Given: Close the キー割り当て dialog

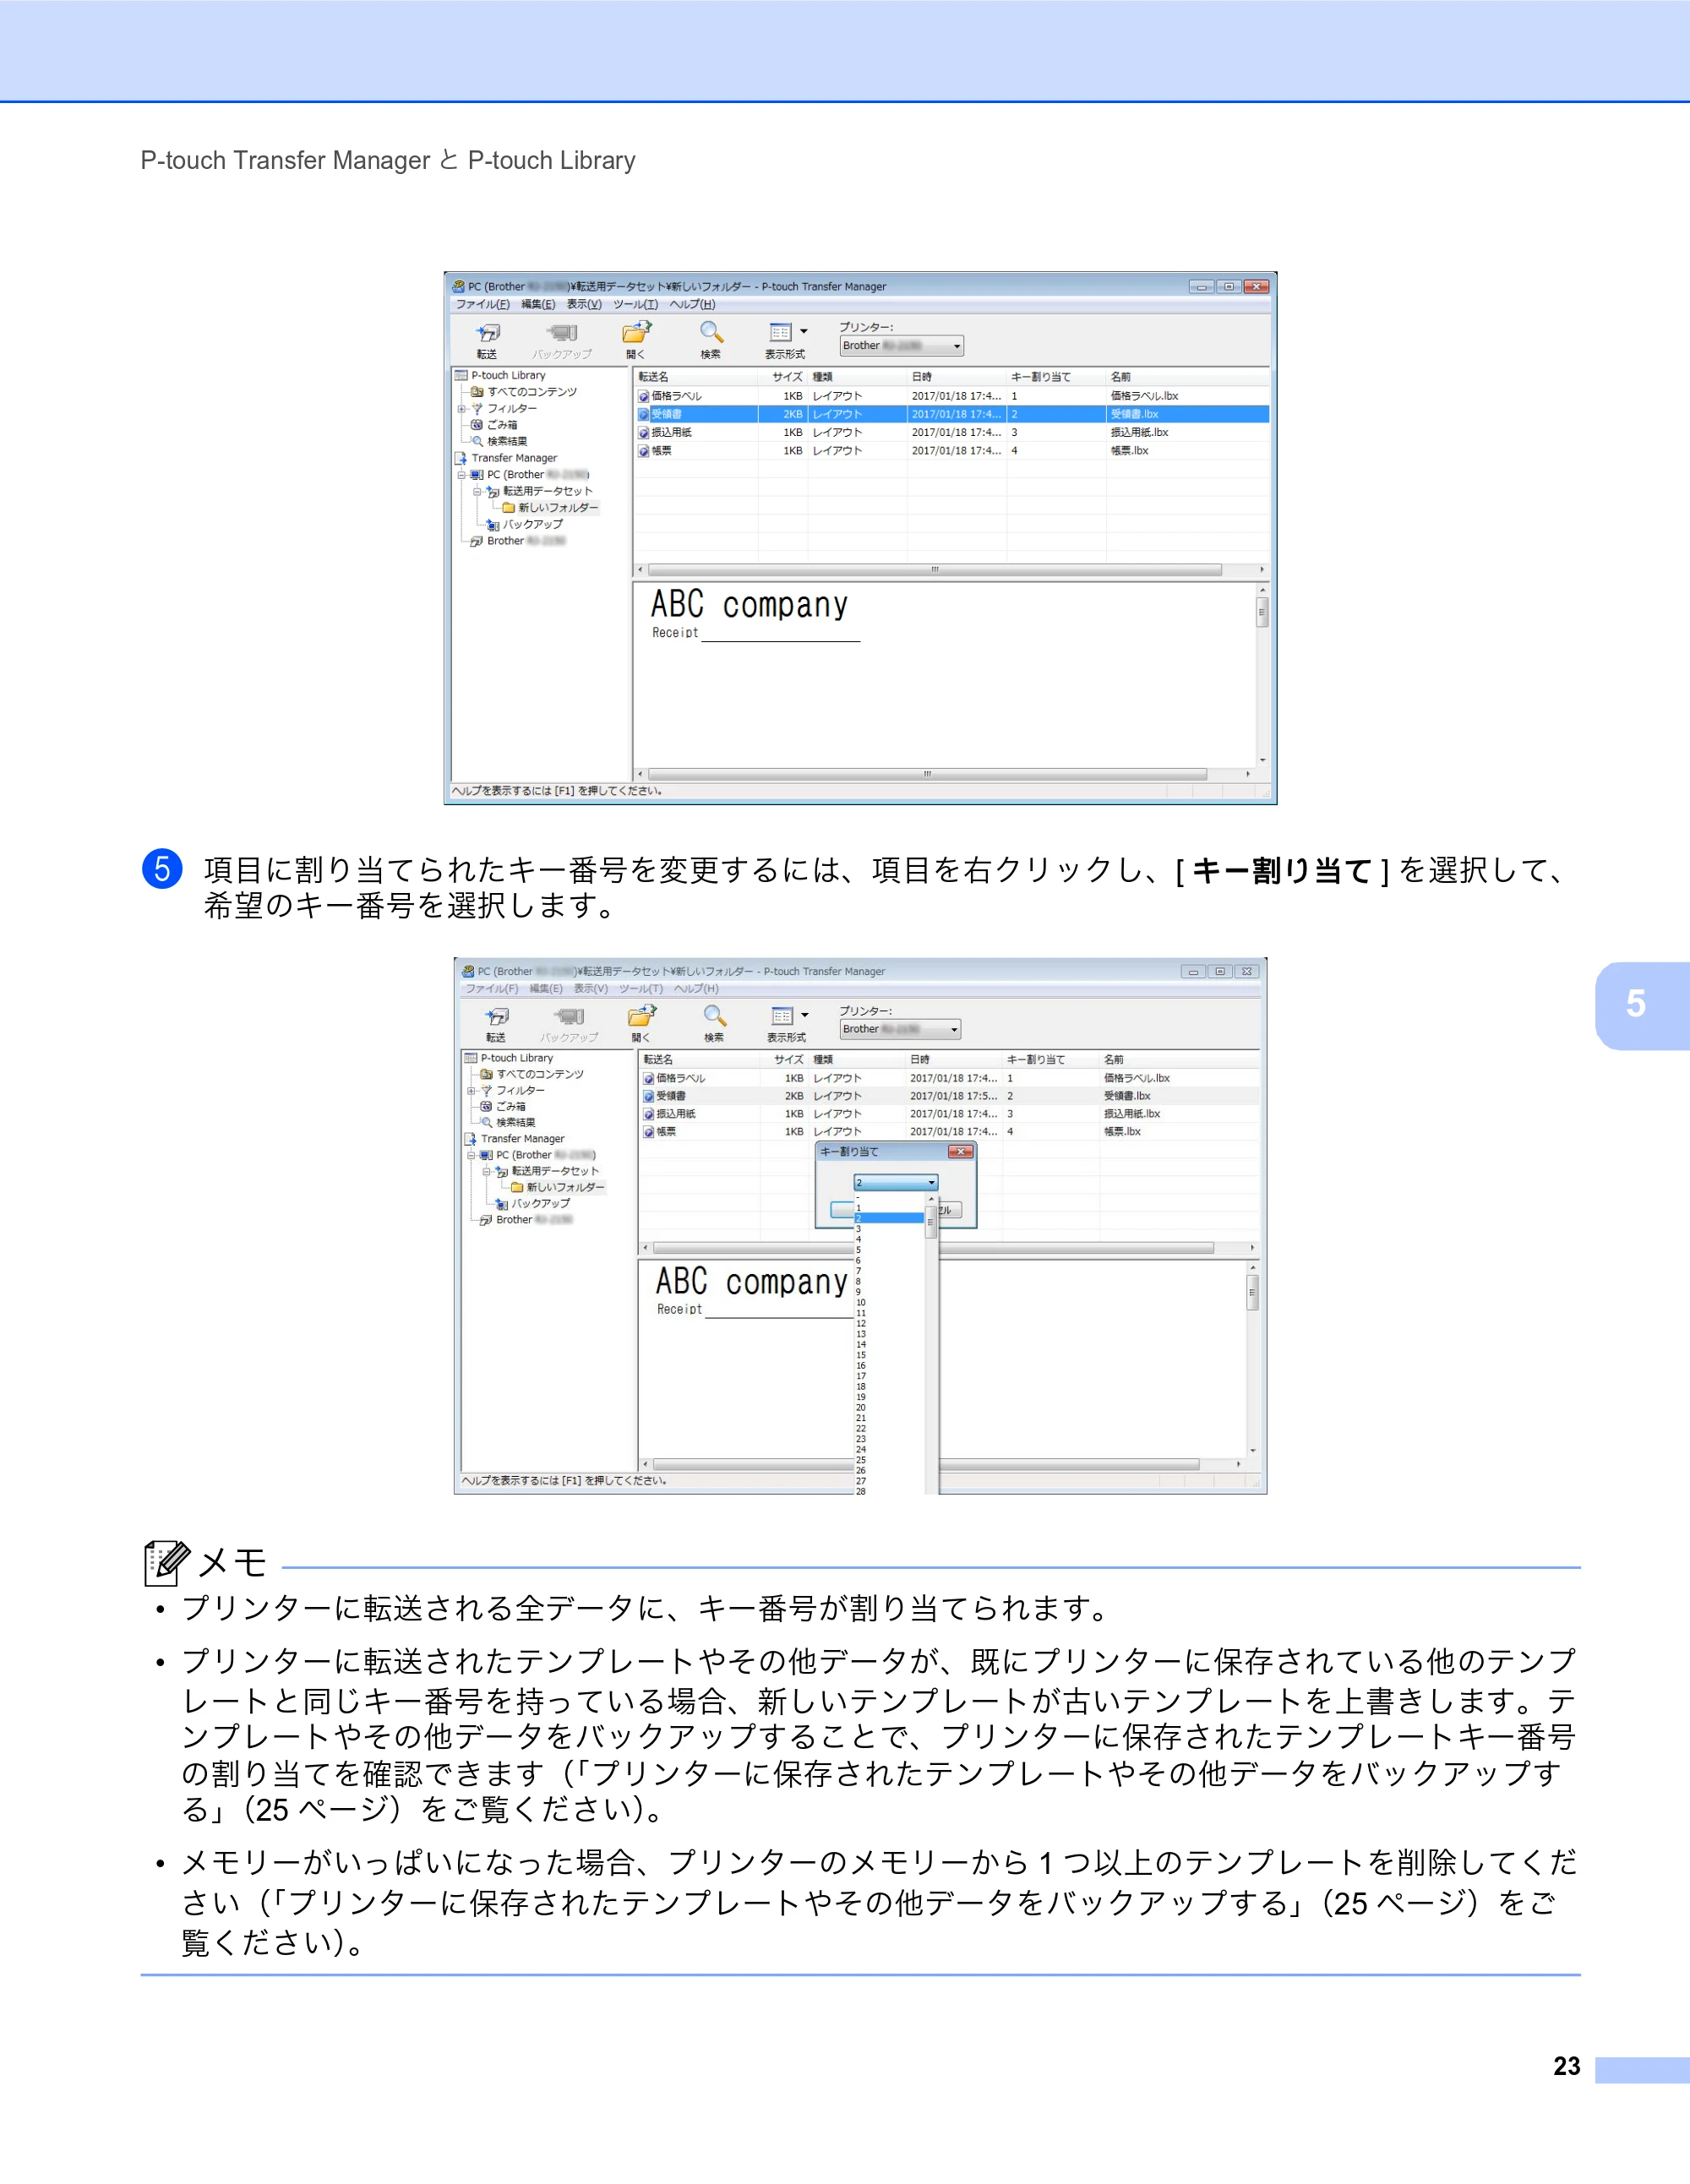Looking at the screenshot, I should 960,1152.
